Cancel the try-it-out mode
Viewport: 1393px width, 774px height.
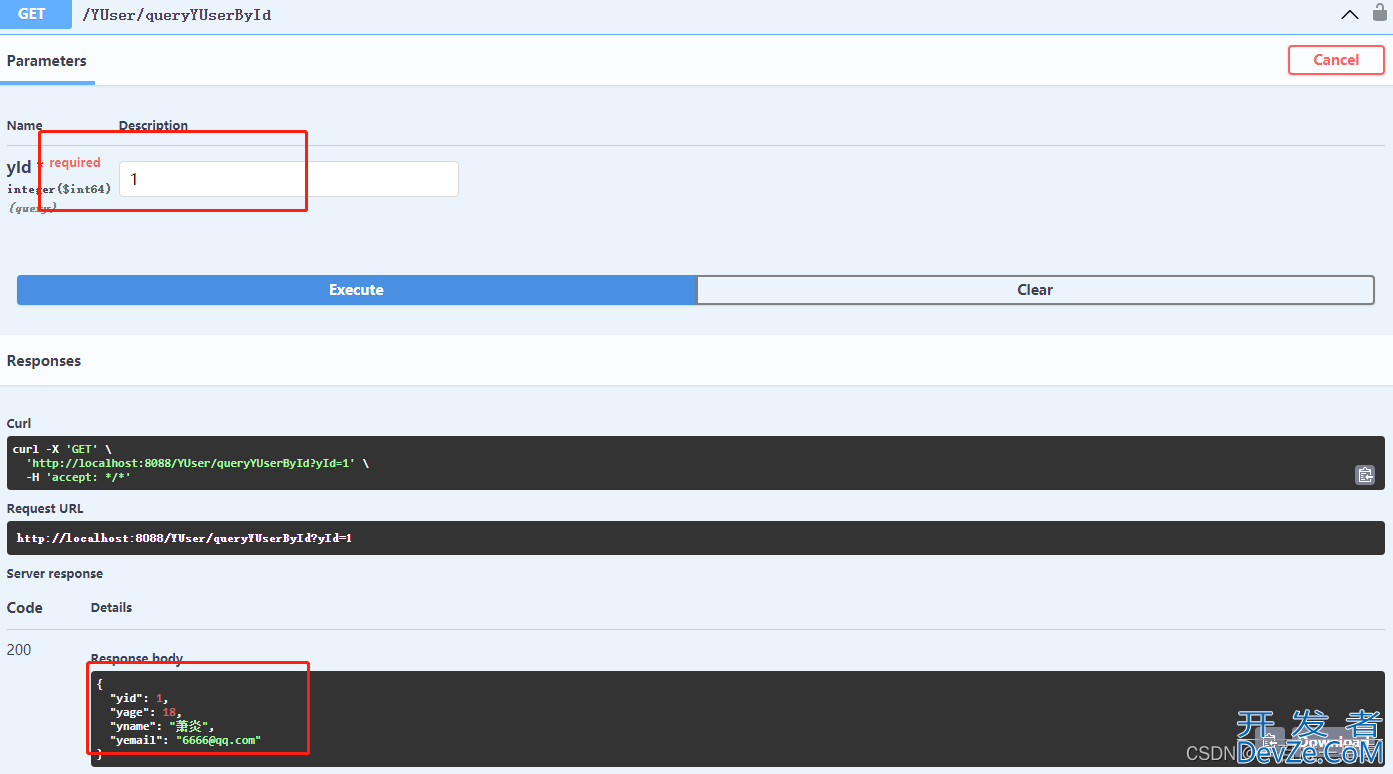pyautogui.click(x=1336, y=60)
